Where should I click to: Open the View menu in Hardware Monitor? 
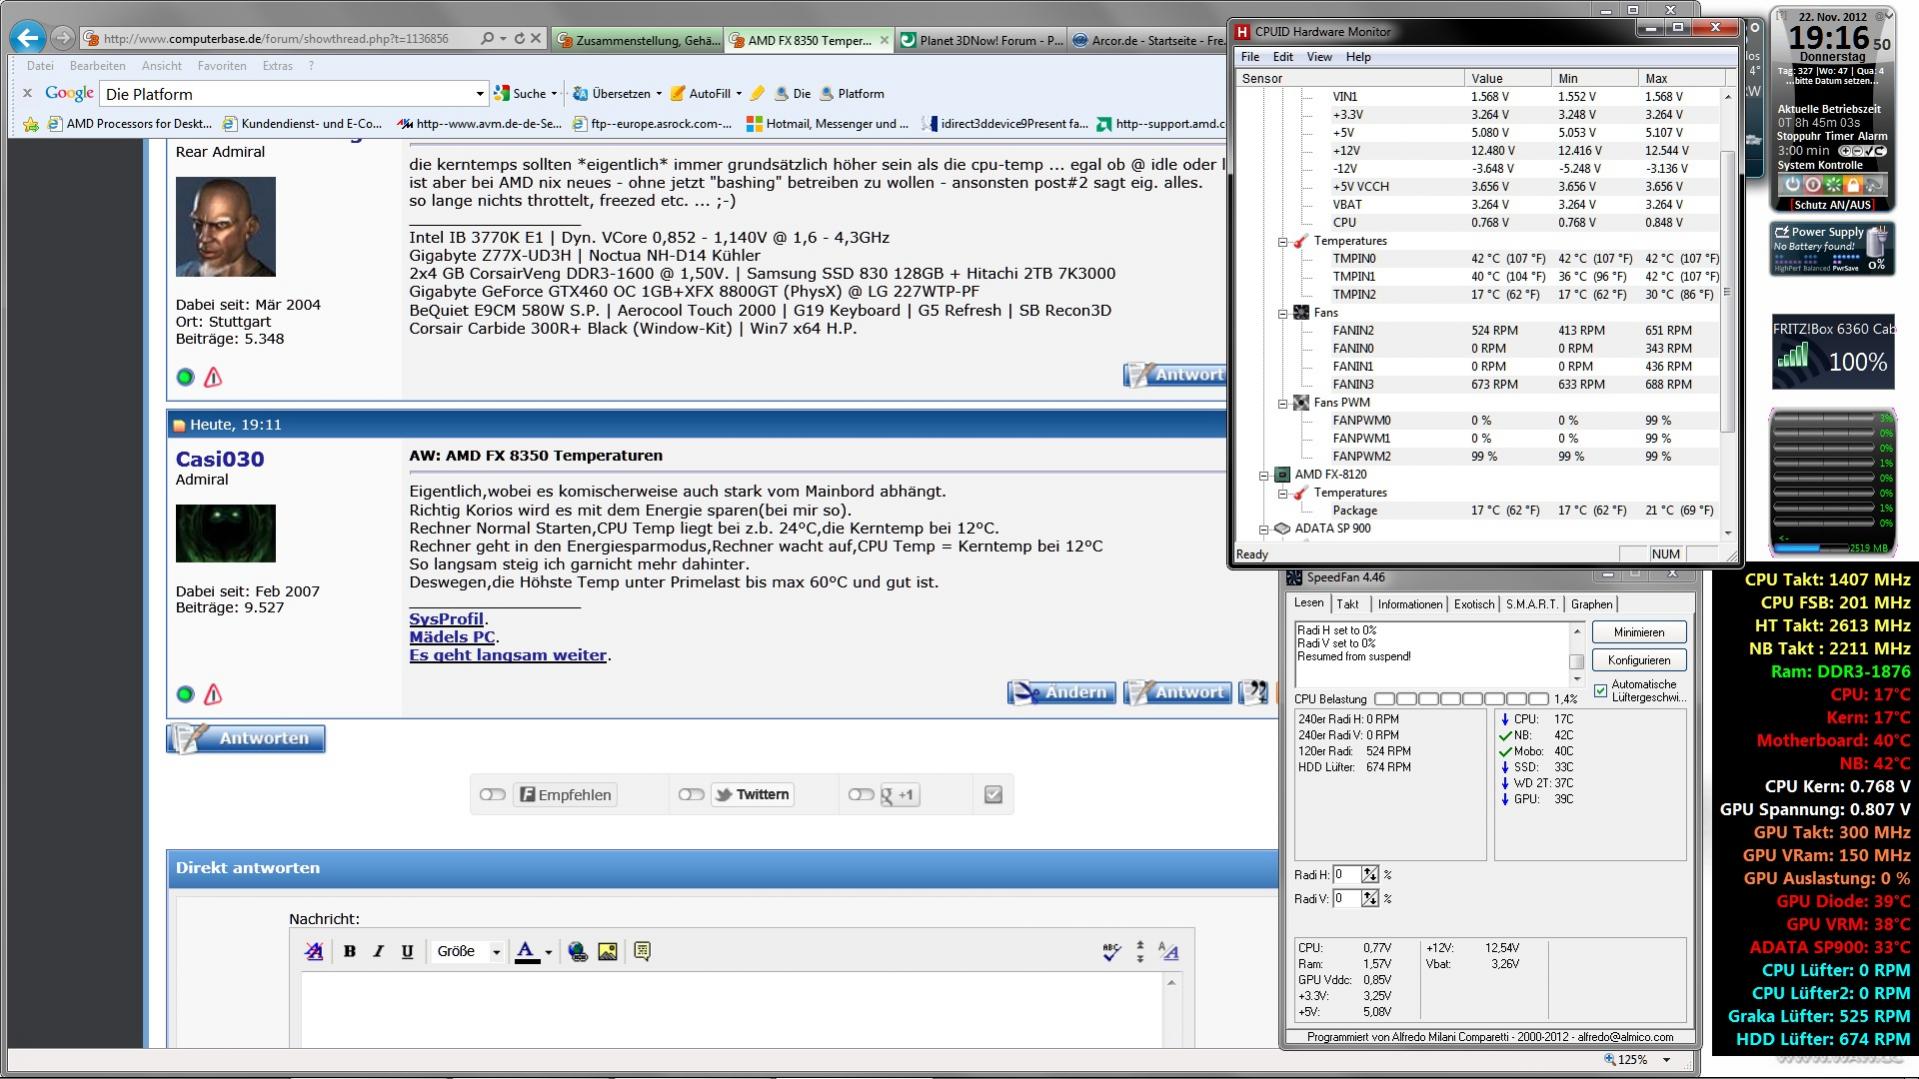1319,57
